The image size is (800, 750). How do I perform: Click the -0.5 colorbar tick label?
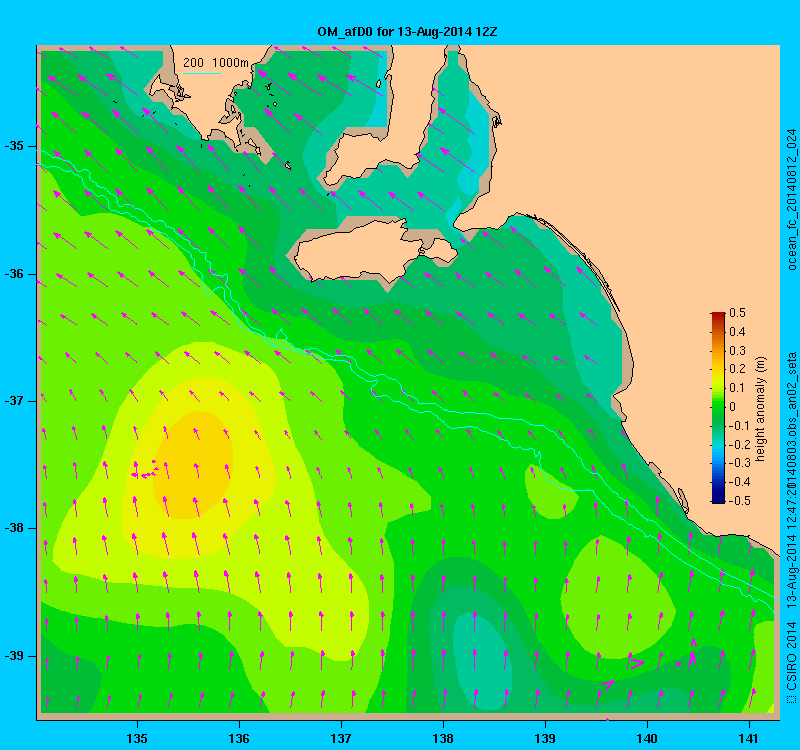[739, 501]
